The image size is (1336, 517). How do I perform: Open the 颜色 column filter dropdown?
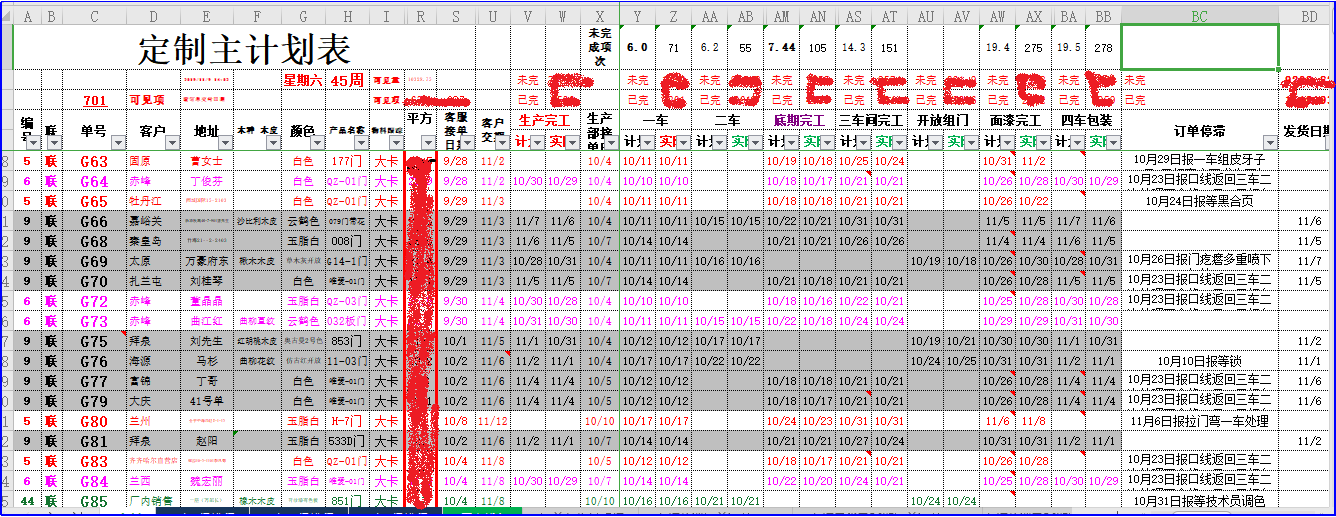pyautogui.click(x=317, y=142)
